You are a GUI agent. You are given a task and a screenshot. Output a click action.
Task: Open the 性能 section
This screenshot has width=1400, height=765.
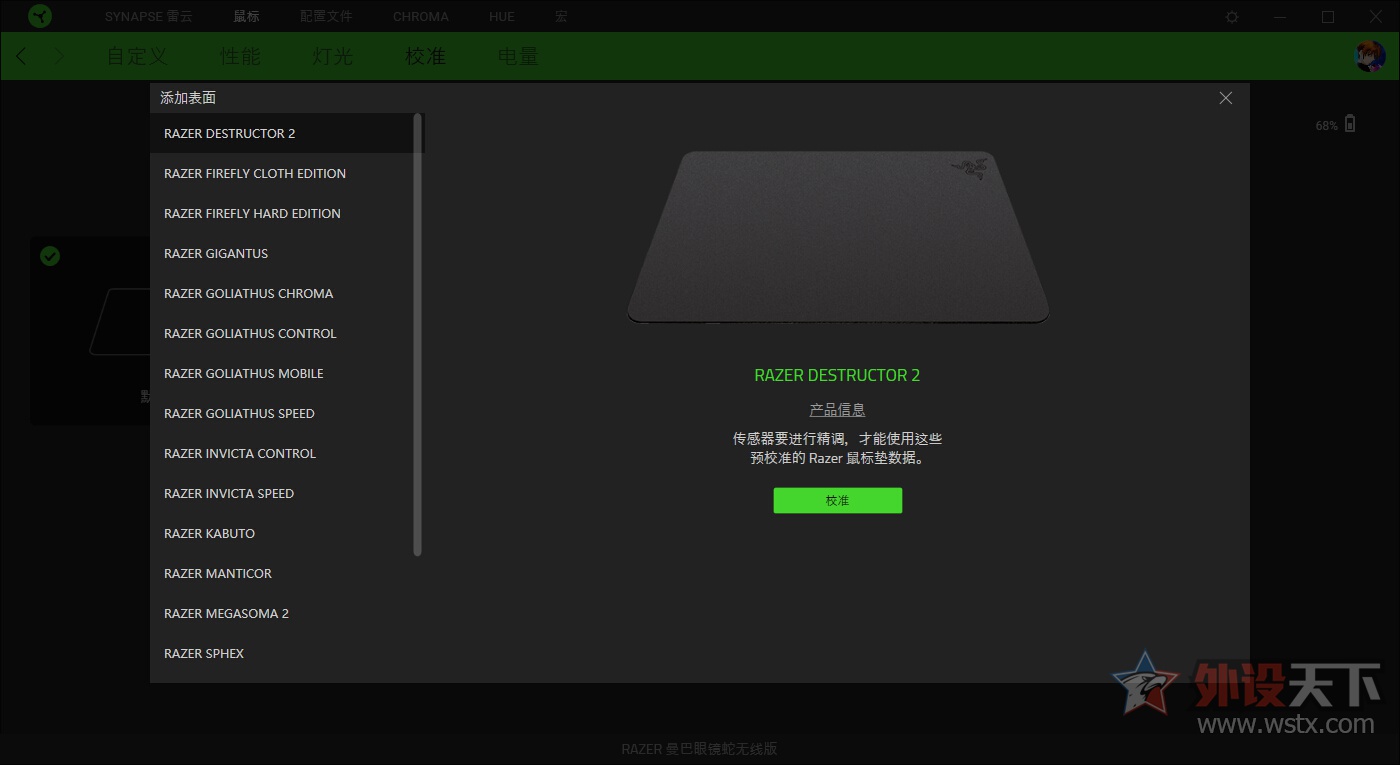point(240,56)
